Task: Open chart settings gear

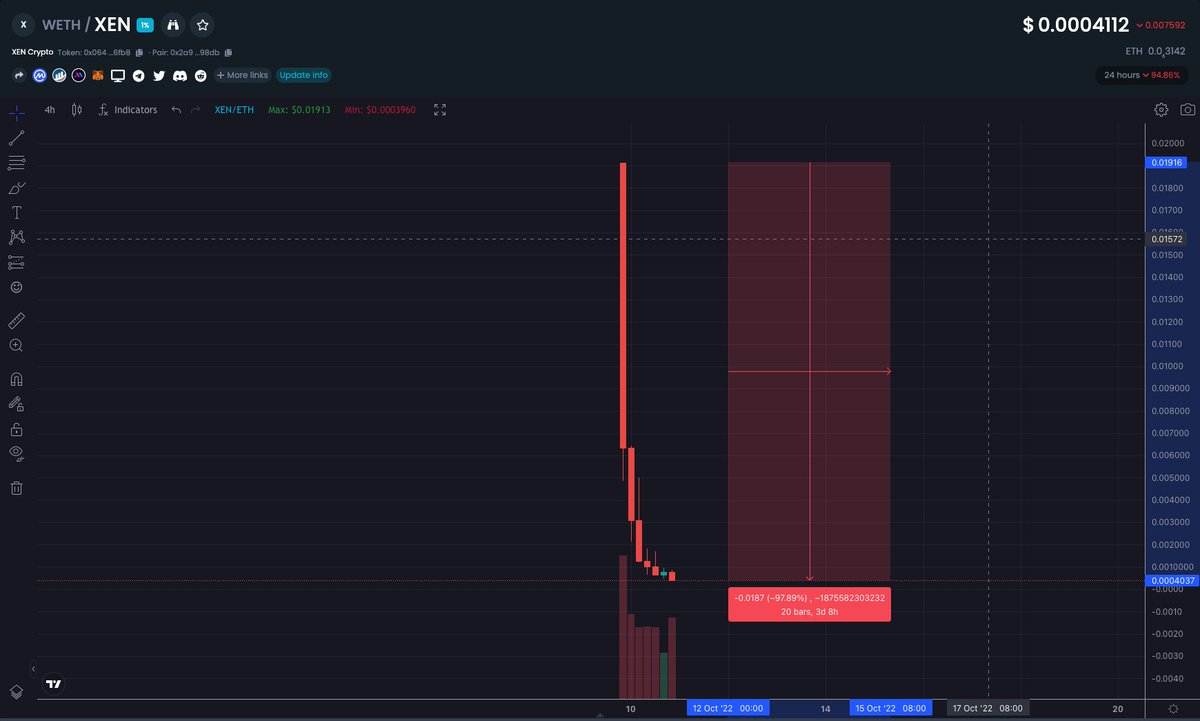Action: coord(1161,110)
